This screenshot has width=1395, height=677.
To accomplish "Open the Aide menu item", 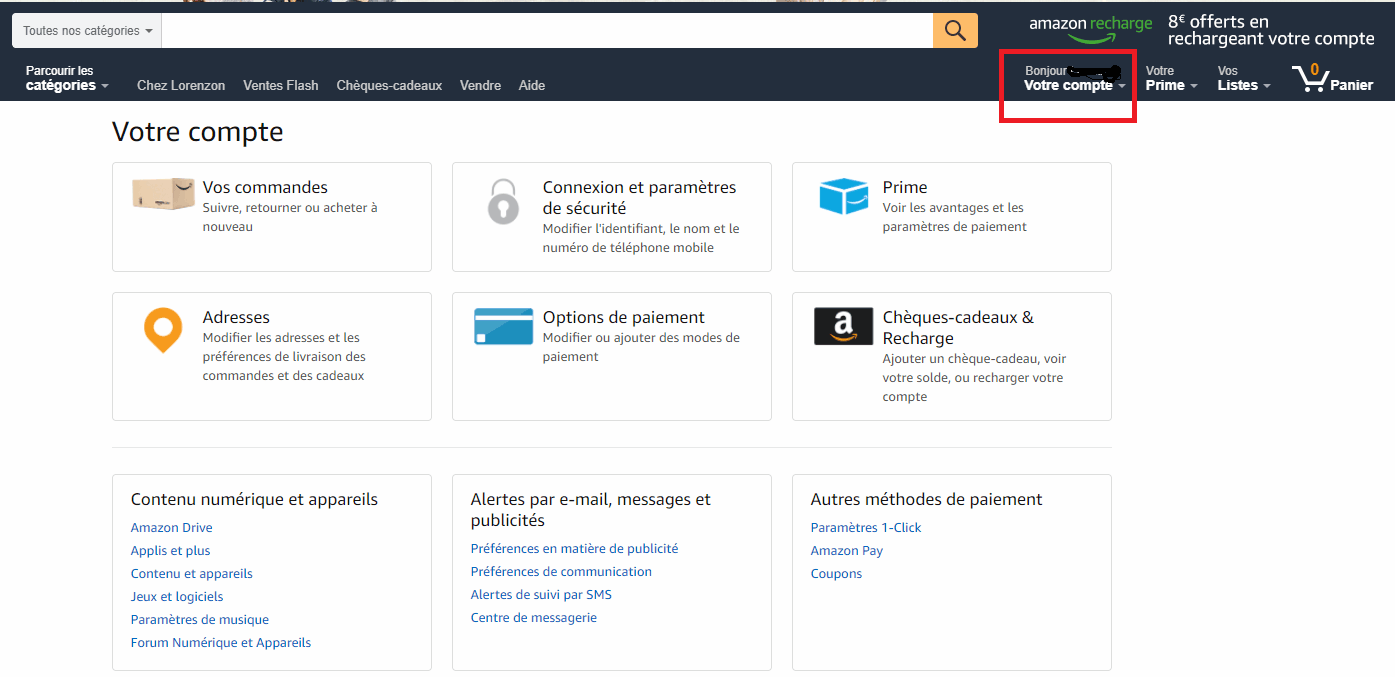I will (532, 86).
